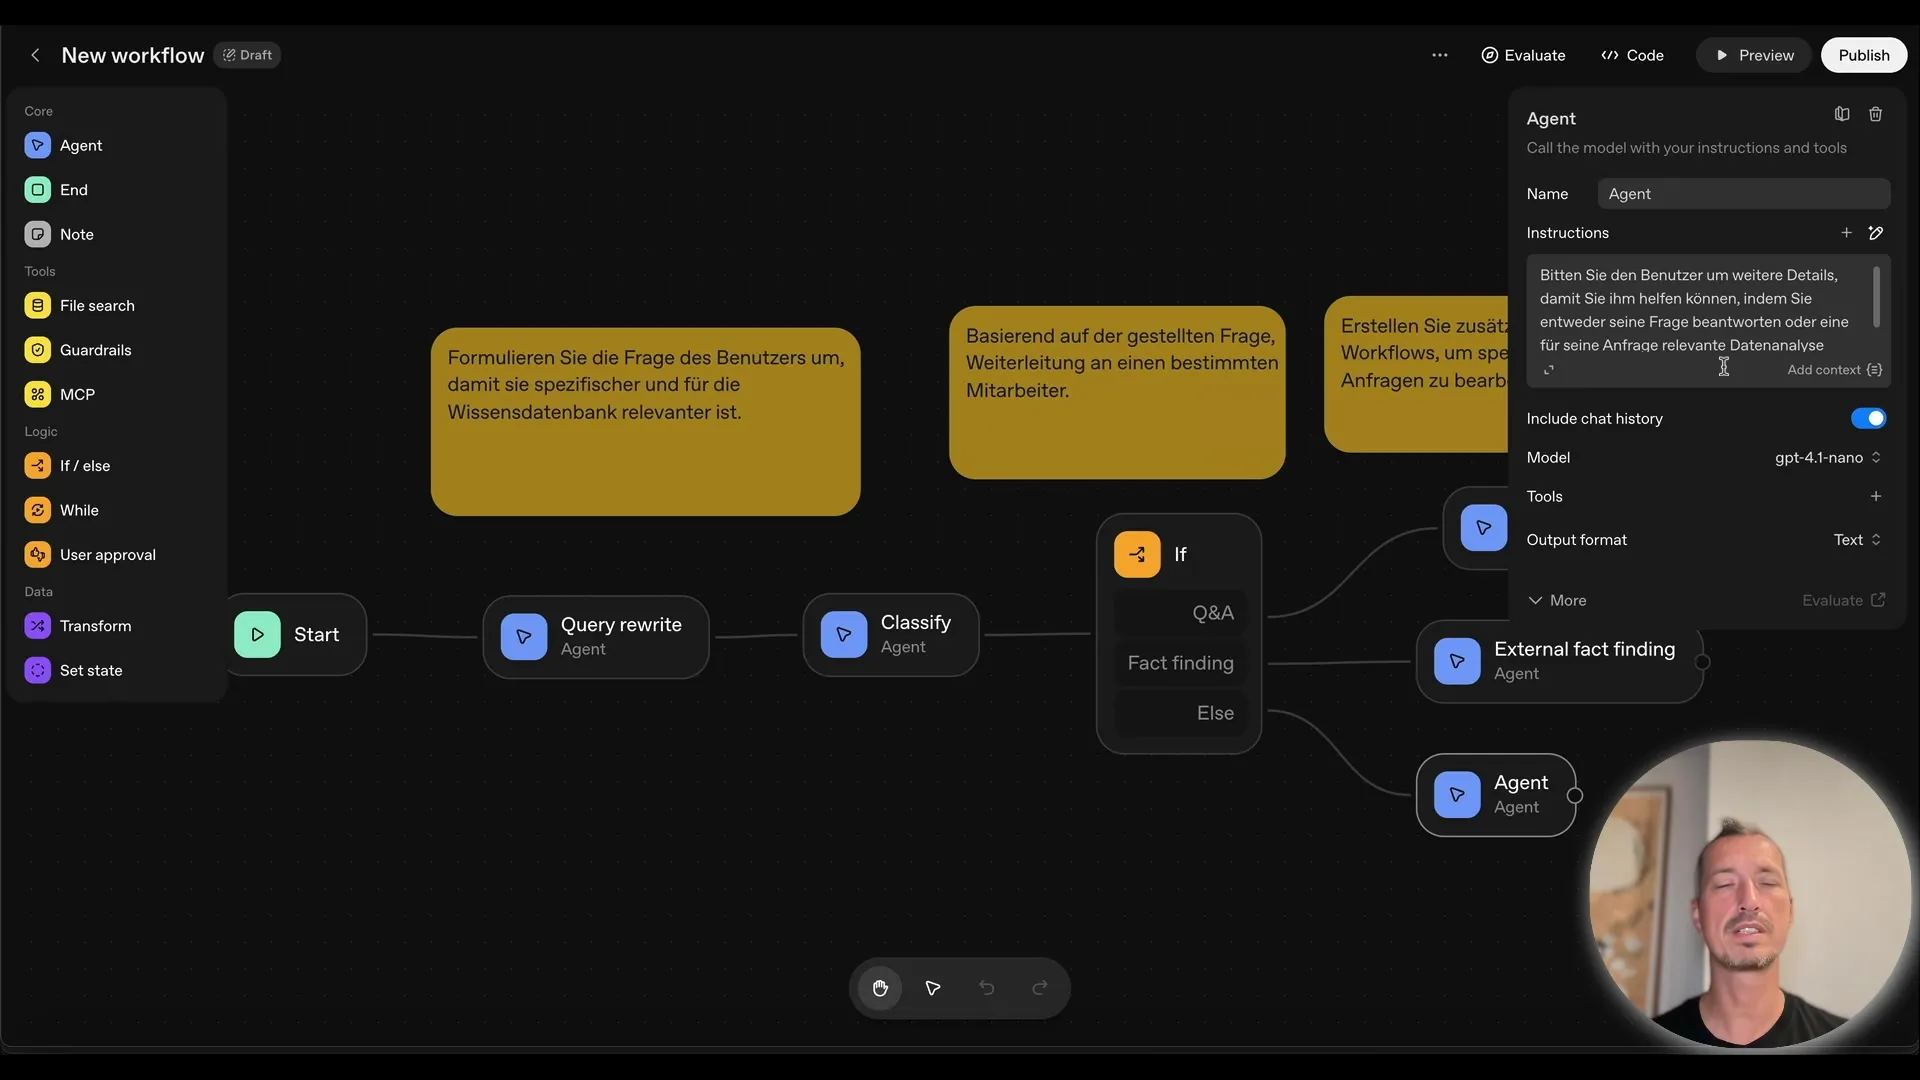Select the MCP tool icon

[x=37, y=394]
